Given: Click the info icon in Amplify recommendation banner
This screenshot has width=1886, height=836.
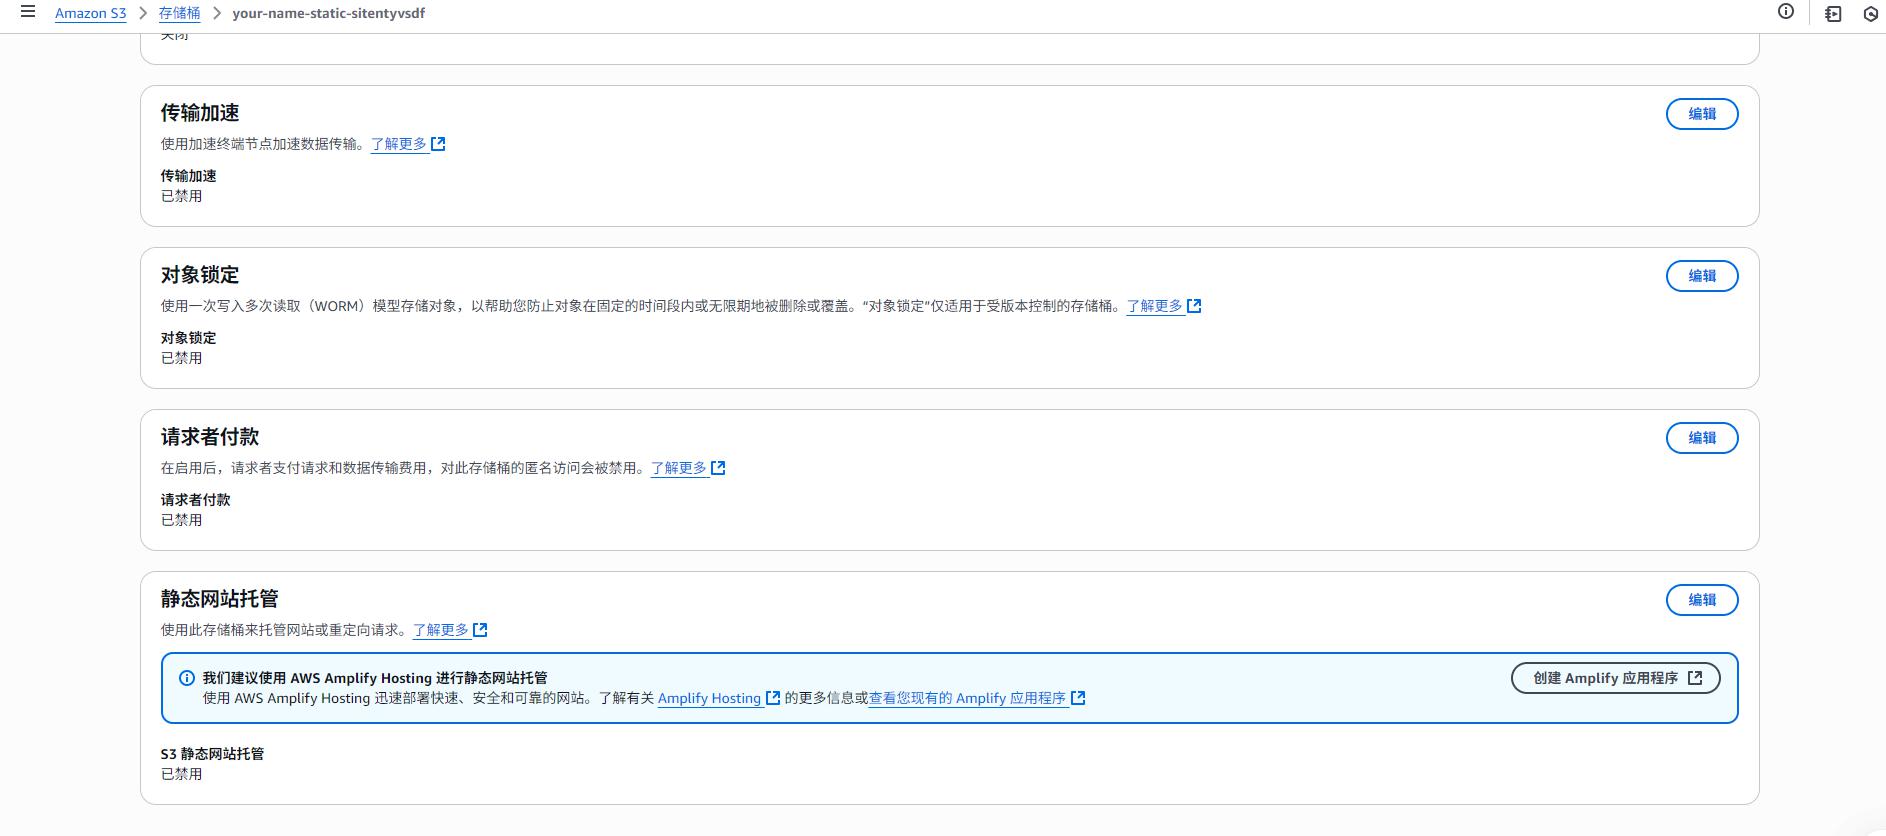Looking at the screenshot, I should pyautogui.click(x=186, y=678).
